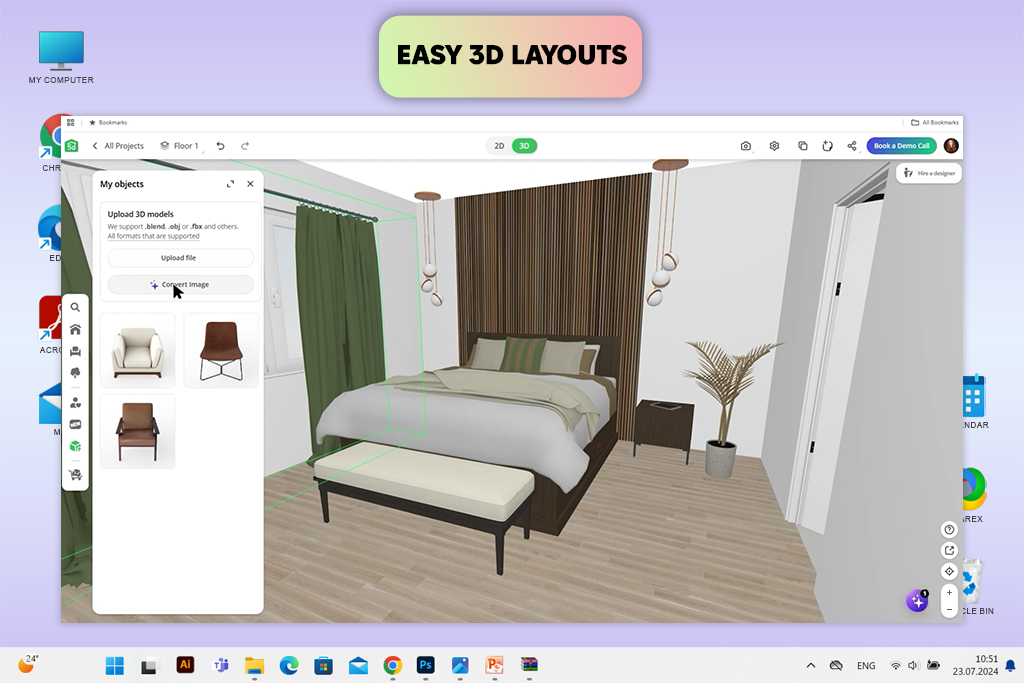
Task: Open the purple AI sparkle assistant
Action: pos(918,601)
